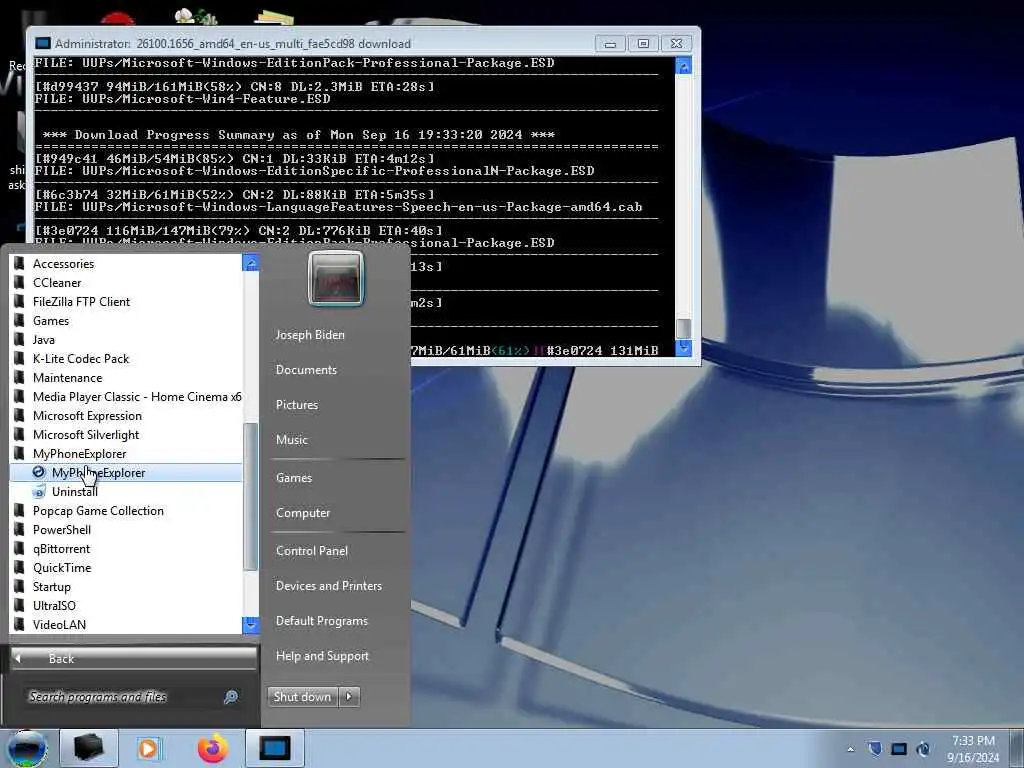Click programs list scrollbar down arrow
The width and height of the screenshot is (1024, 768).
[x=250, y=625]
